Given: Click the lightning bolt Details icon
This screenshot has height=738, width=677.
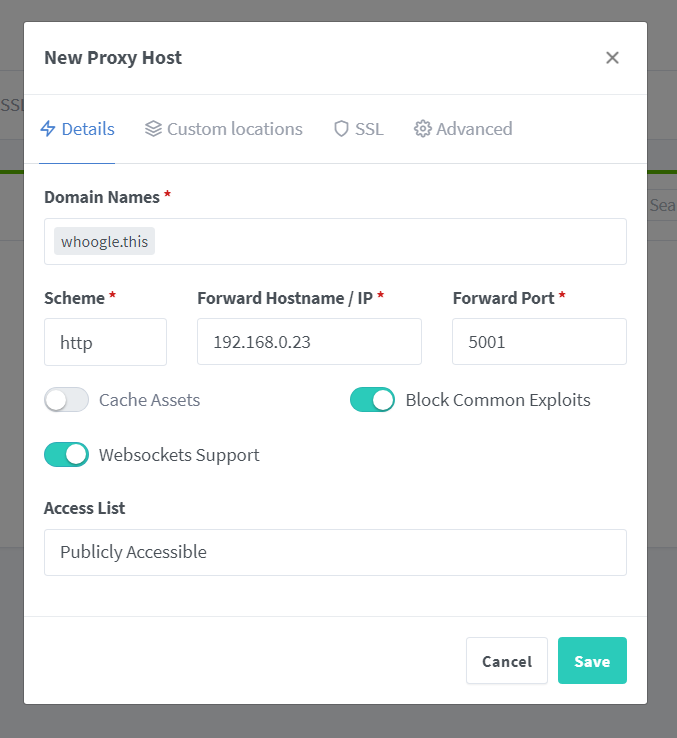Looking at the screenshot, I should (47, 129).
